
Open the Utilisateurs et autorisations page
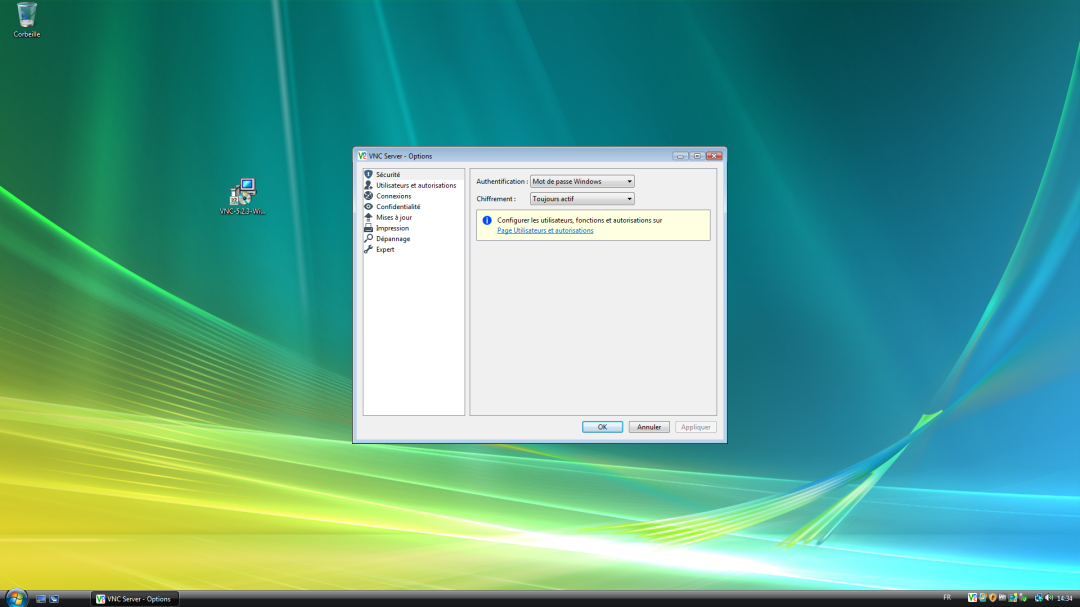coord(415,185)
